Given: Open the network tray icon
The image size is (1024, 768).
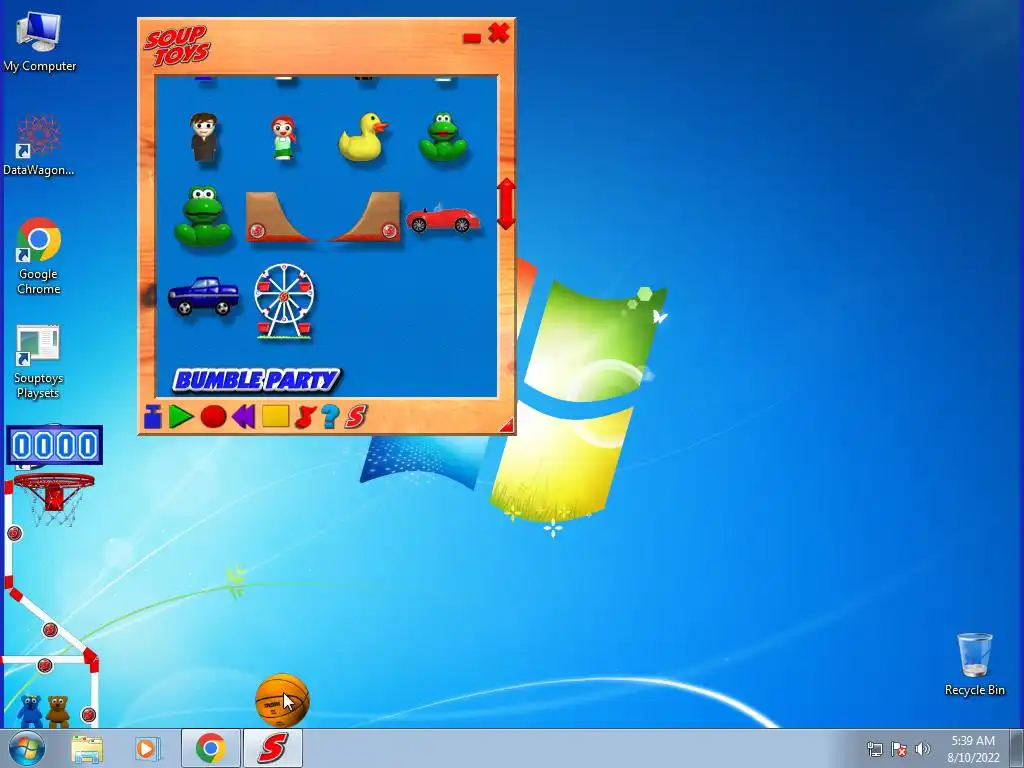Looking at the screenshot, I should [874, 749].
